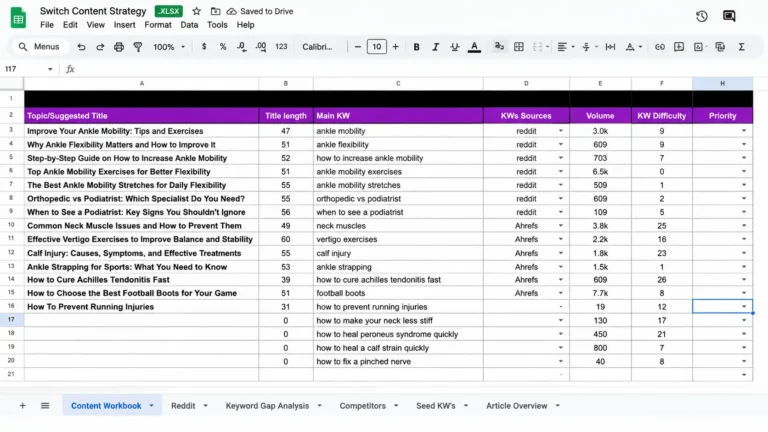Viewport: 768px width, 432px height.
Task: Open the Google Sheets home icon
Action: (18, 18)
